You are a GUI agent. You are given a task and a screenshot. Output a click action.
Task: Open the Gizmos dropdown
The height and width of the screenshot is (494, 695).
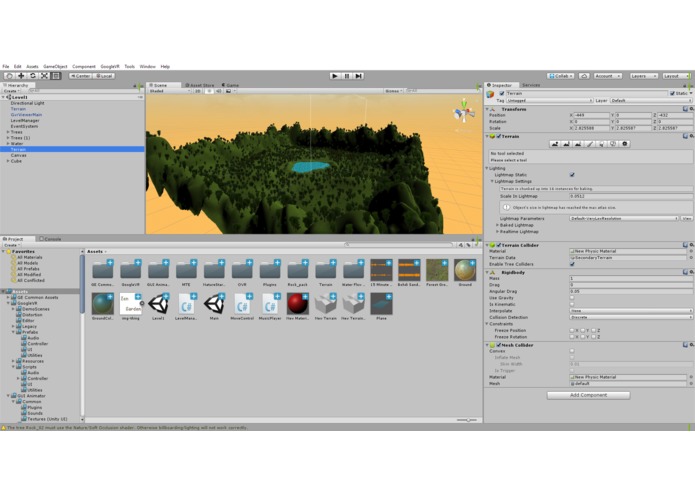click(394, 91)
